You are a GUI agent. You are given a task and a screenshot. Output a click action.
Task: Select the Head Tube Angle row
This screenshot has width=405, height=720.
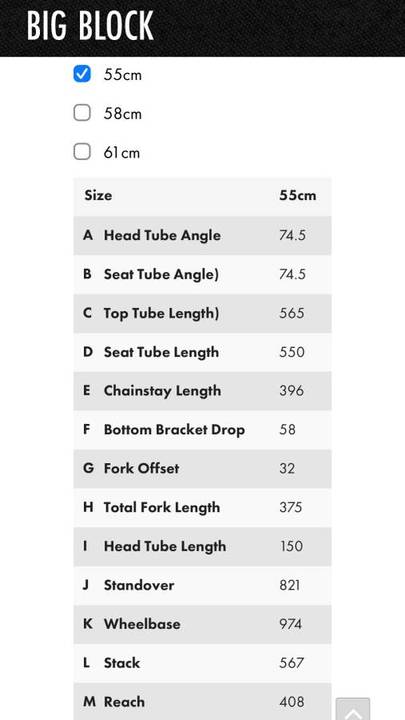click(202, 236)
